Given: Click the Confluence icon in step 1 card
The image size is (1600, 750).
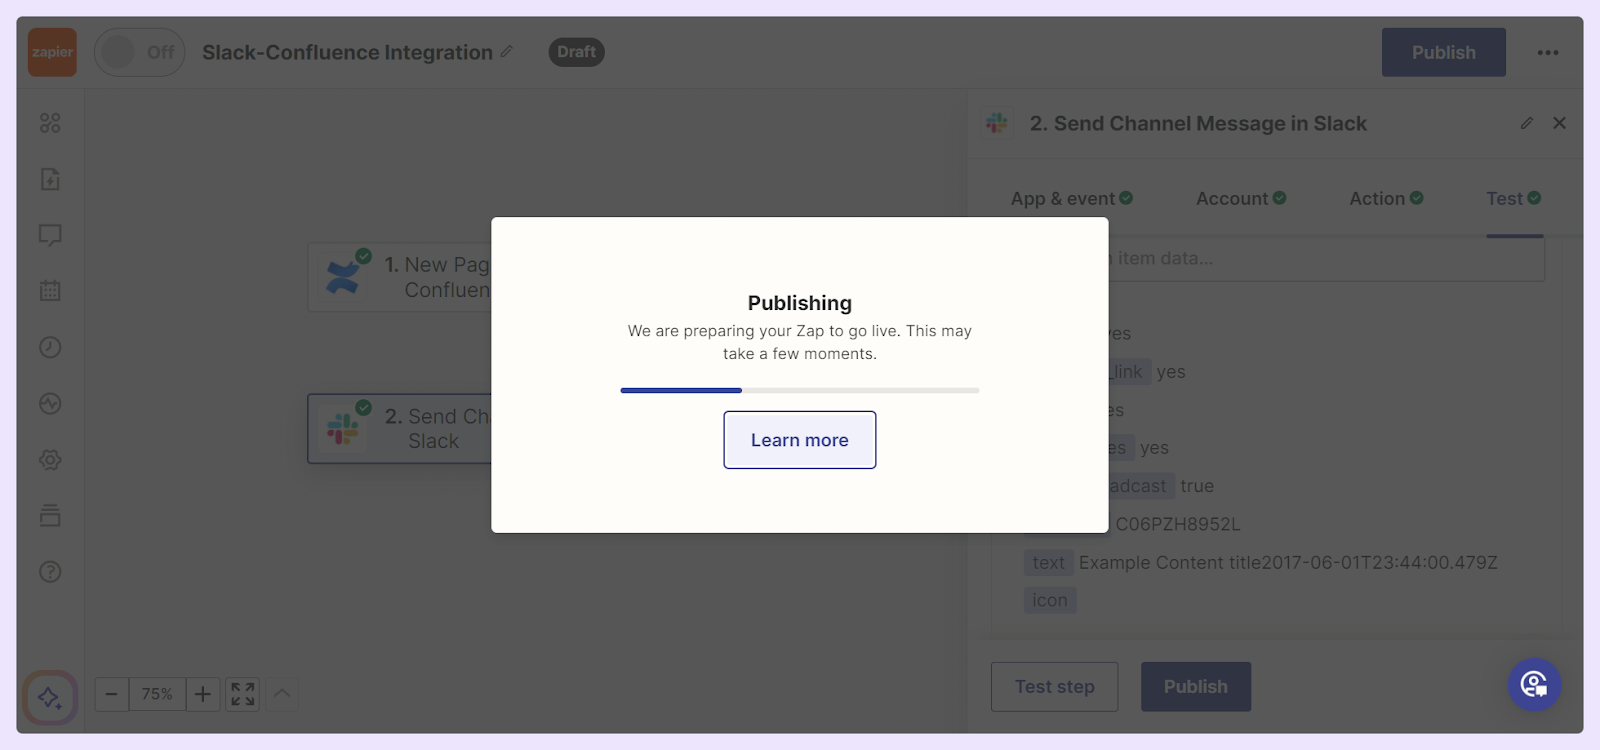Looking at the screenshot, I should (x=342, y=277).
